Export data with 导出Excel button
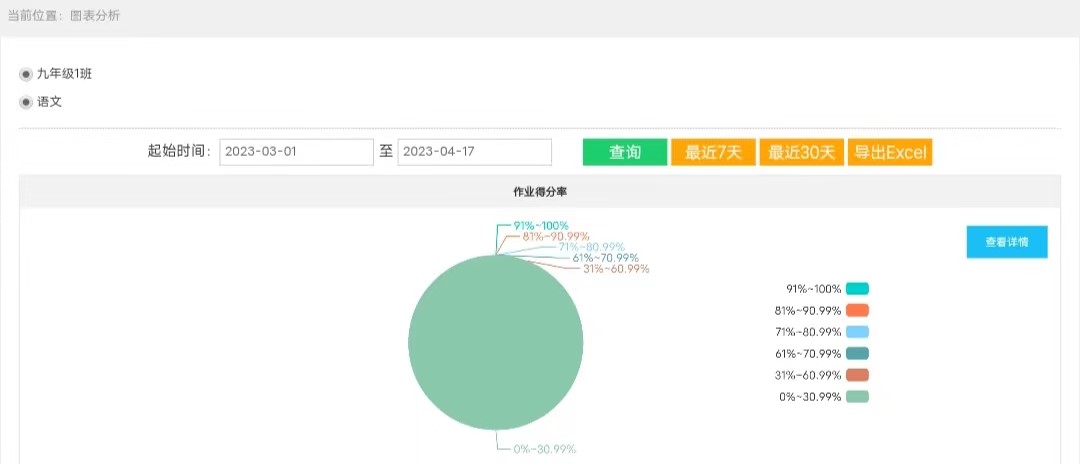1080x464 pixels. tap(890, 152)
